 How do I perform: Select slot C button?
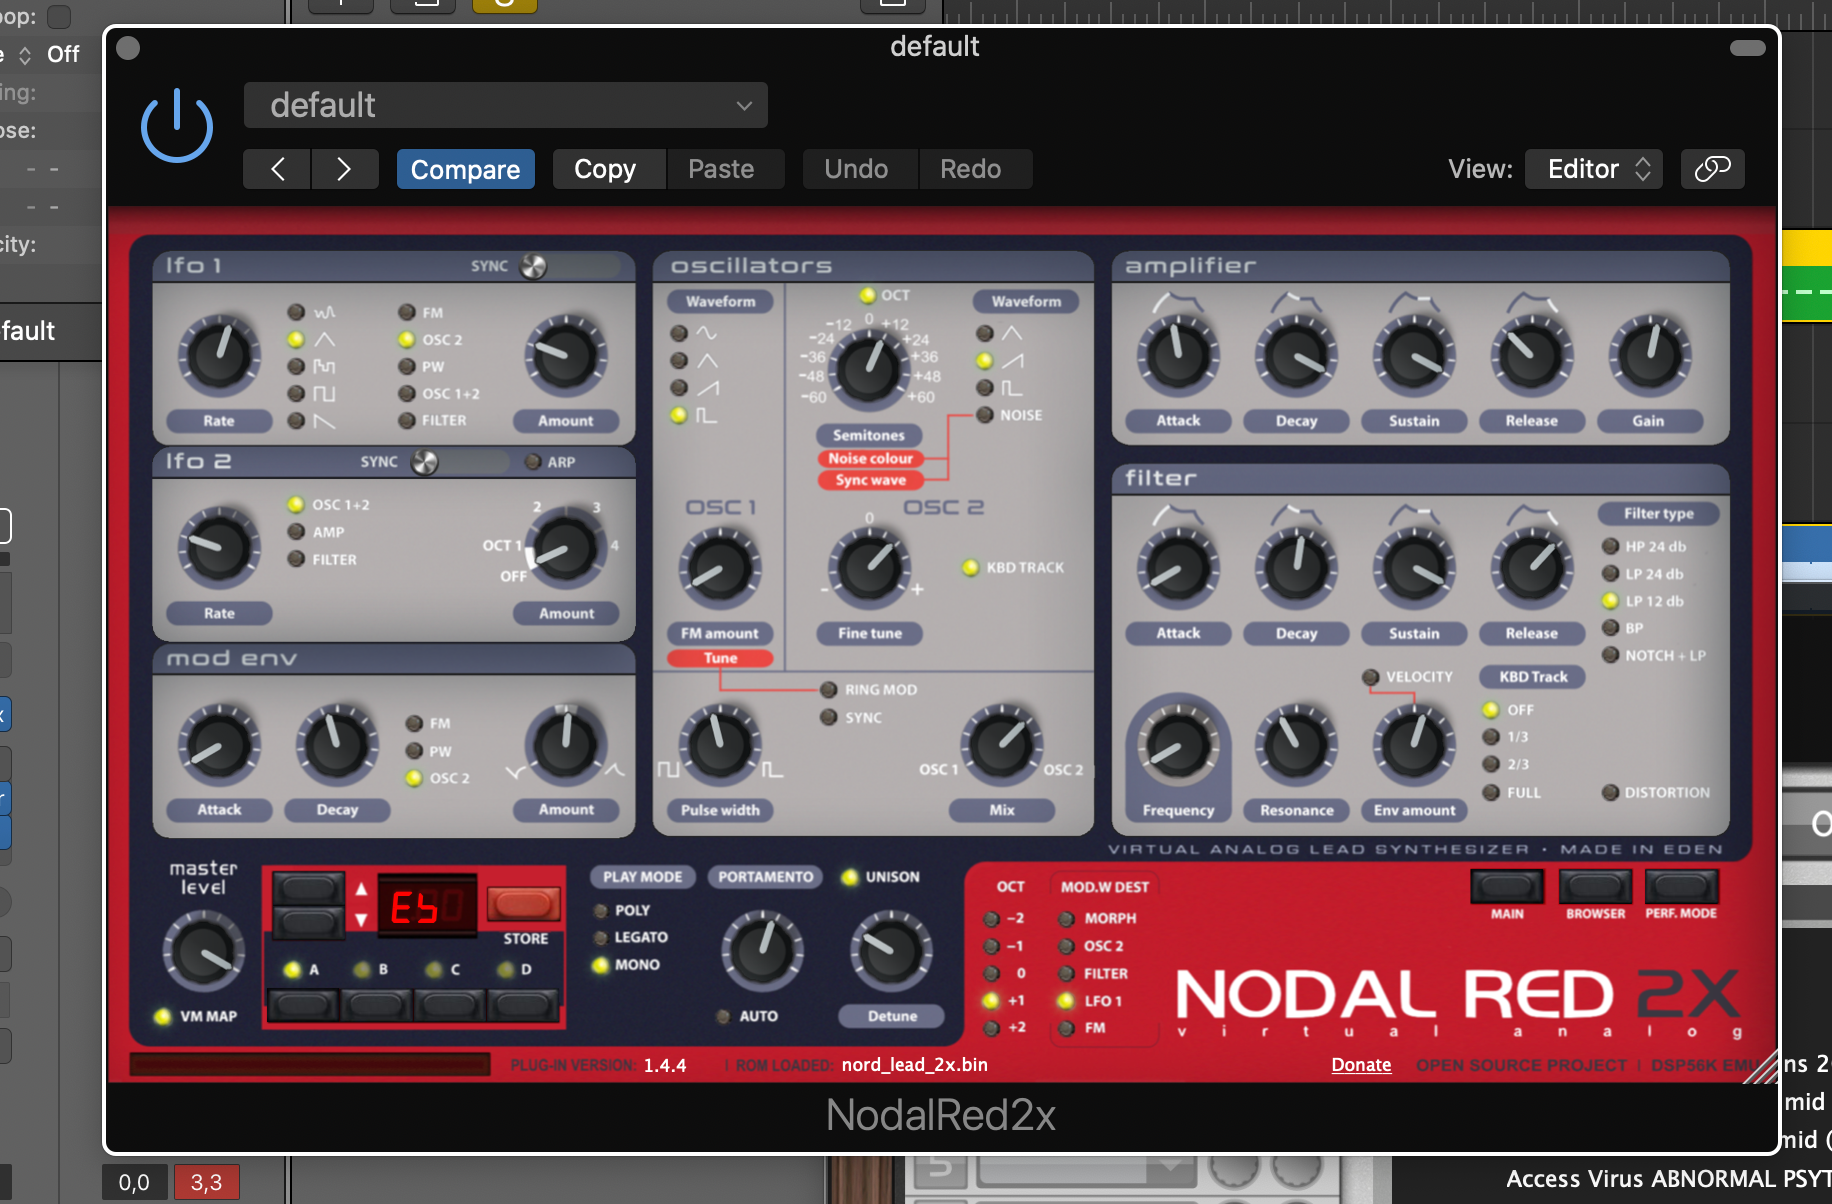coord(450,1004)
